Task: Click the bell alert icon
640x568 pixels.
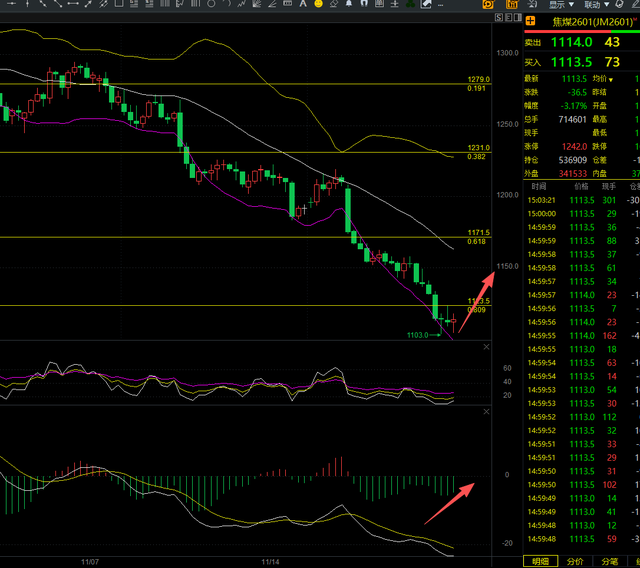Action: (349, 4)
